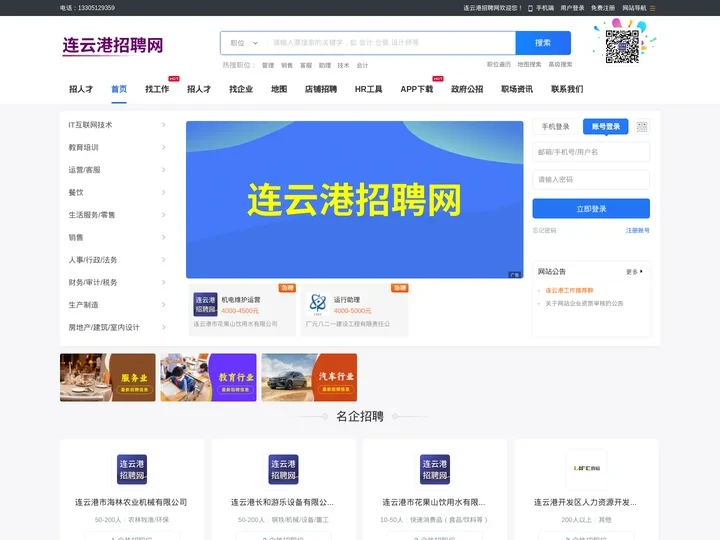Image resolution: width=720 pixels, height=540 pixels.
Task: Click the top-right QR code image
Action: click(x=622, y=46)
